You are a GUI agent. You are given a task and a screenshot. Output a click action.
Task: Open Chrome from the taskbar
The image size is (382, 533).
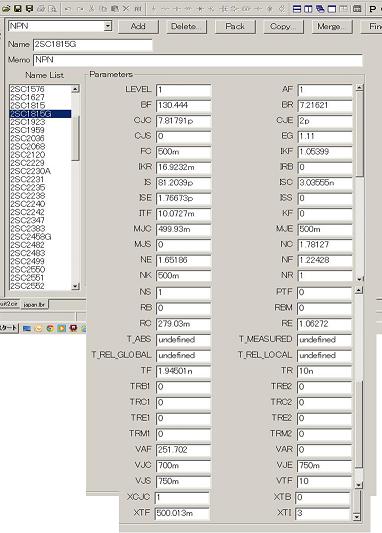pyautogui.click(x=50, y=328)
